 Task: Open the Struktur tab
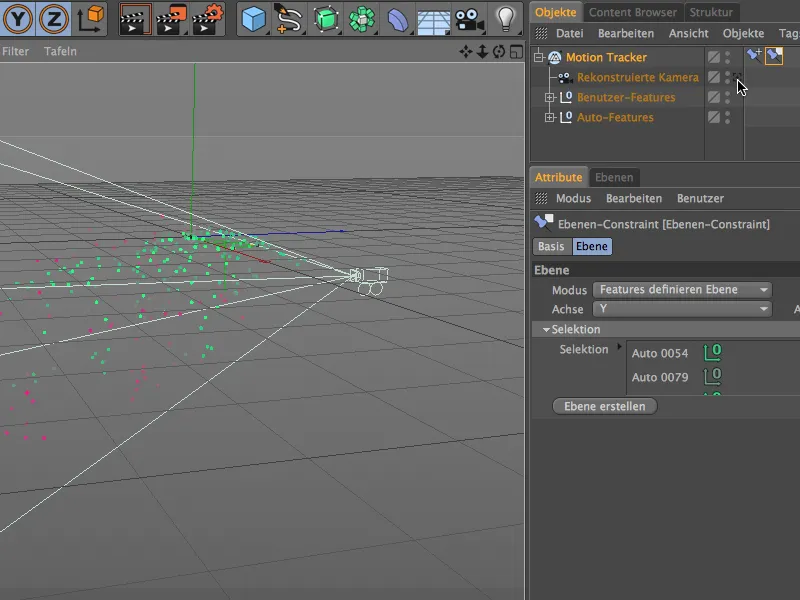pos(711,12)
